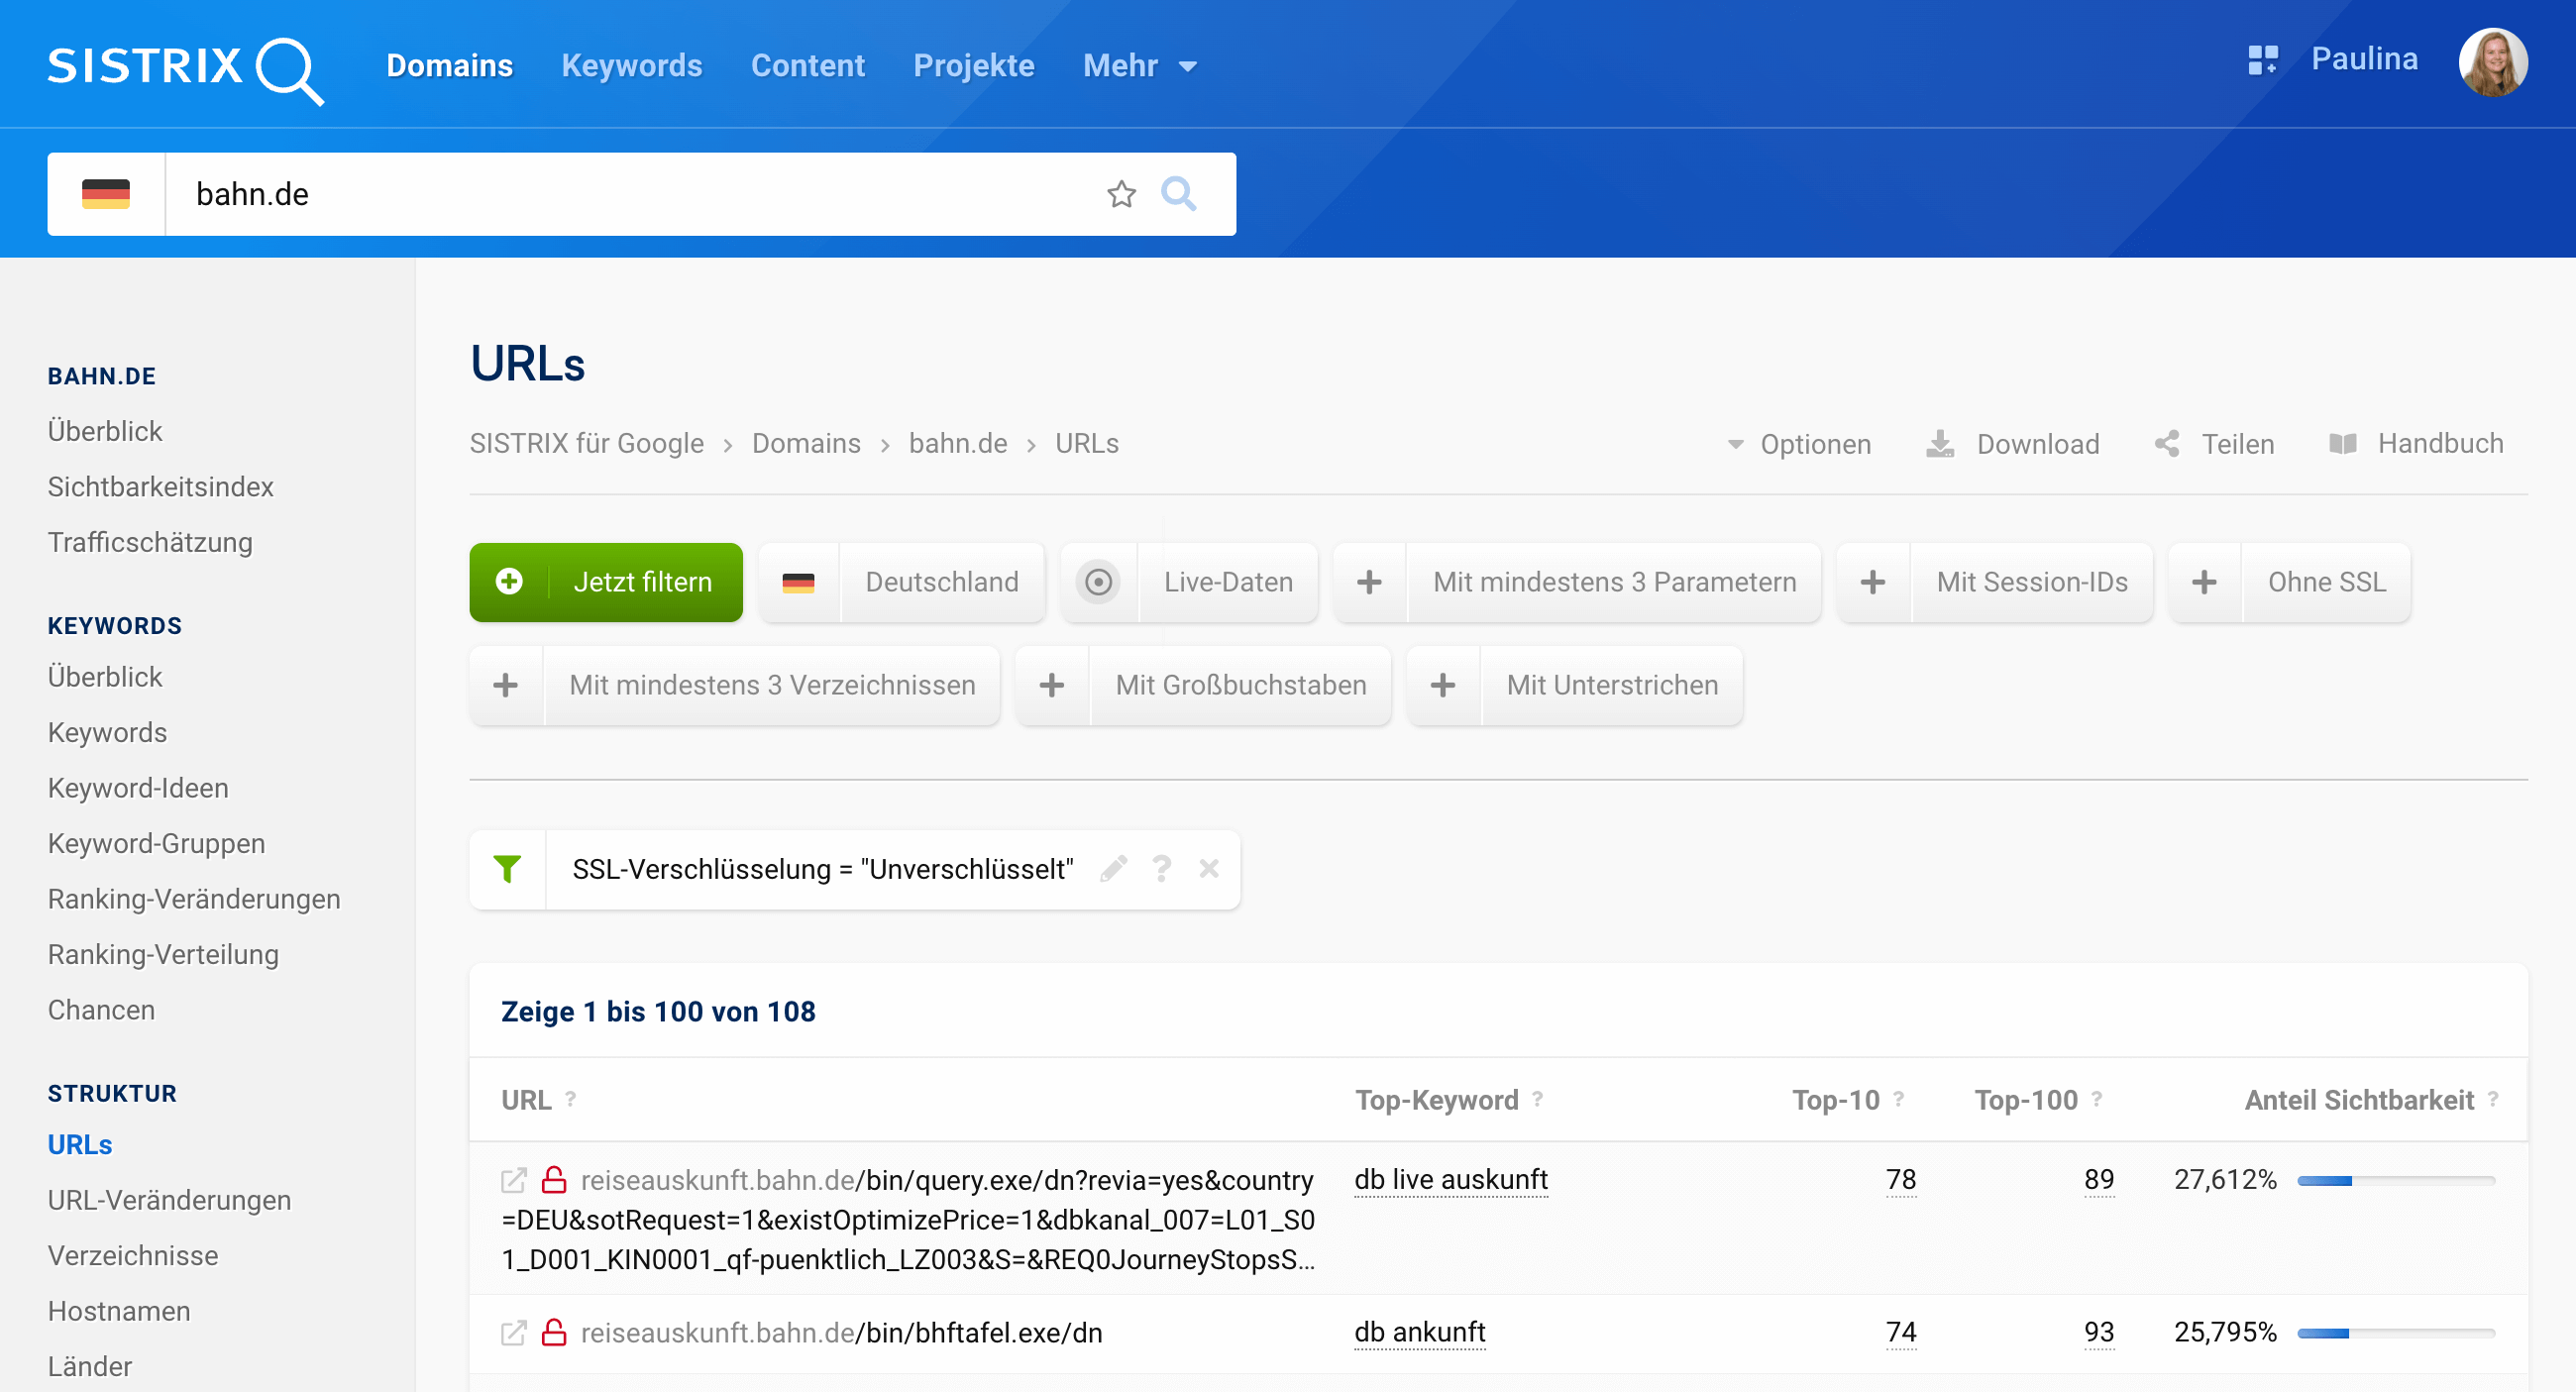
Task: Switch to the Keywords top navigation tab
Action: (x=631, y=66)
